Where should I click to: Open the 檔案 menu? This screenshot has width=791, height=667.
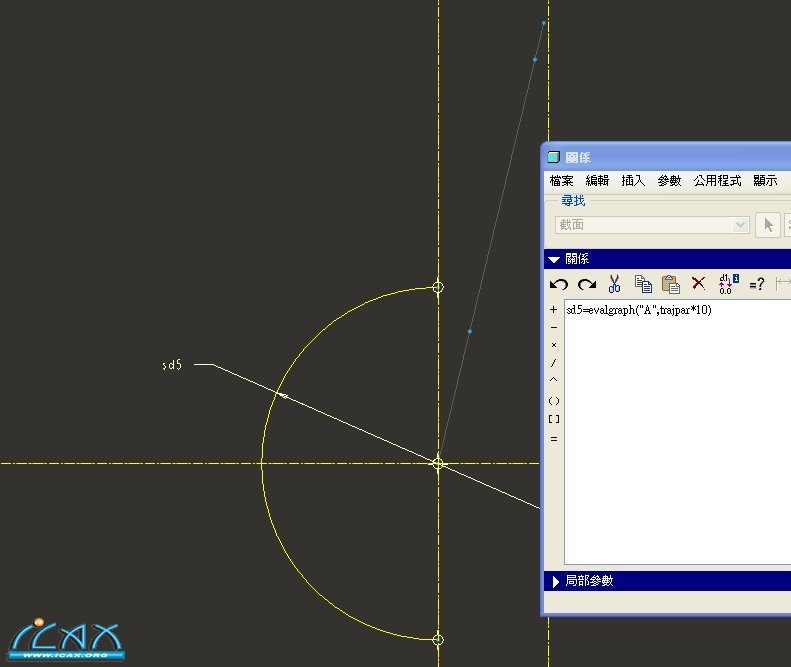[x=561, y=181]
